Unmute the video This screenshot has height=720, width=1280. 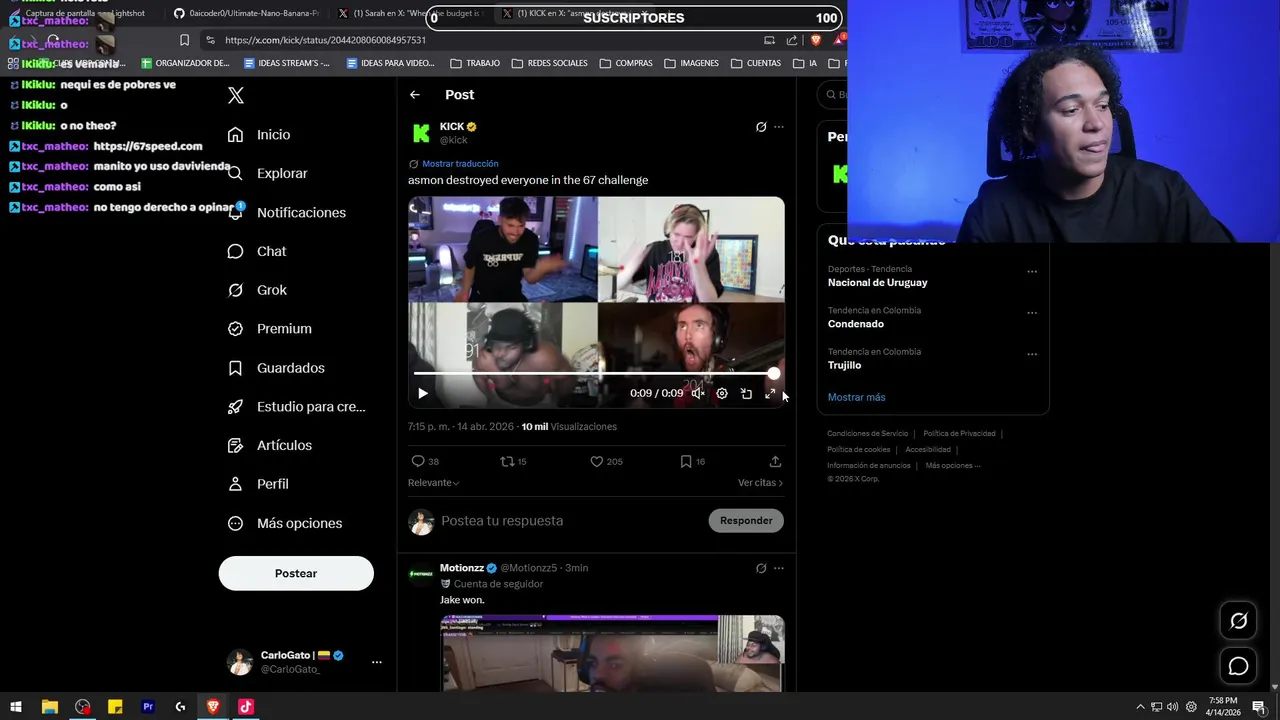698,394
